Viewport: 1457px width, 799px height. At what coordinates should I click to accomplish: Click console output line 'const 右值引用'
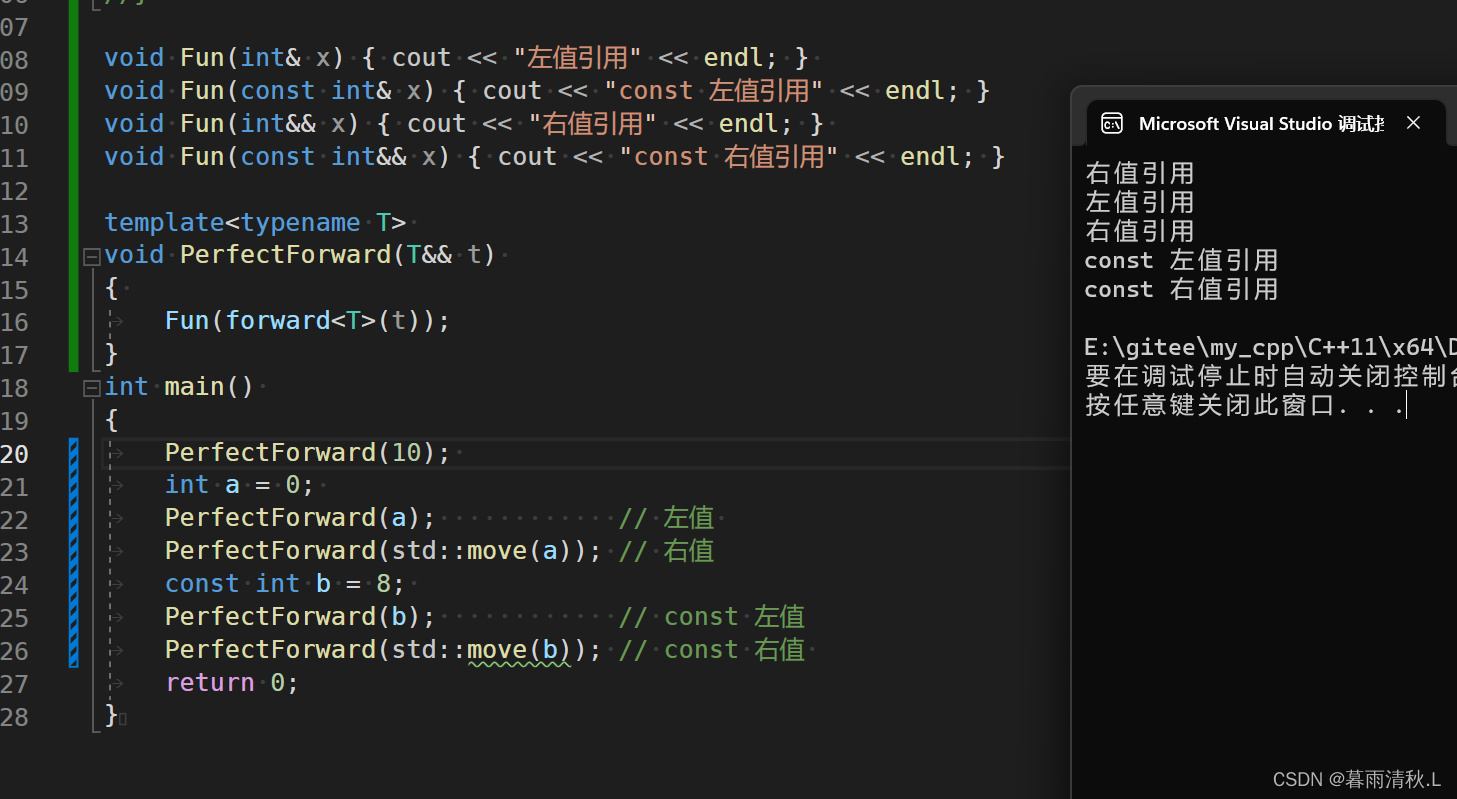tap(1182, 290)
